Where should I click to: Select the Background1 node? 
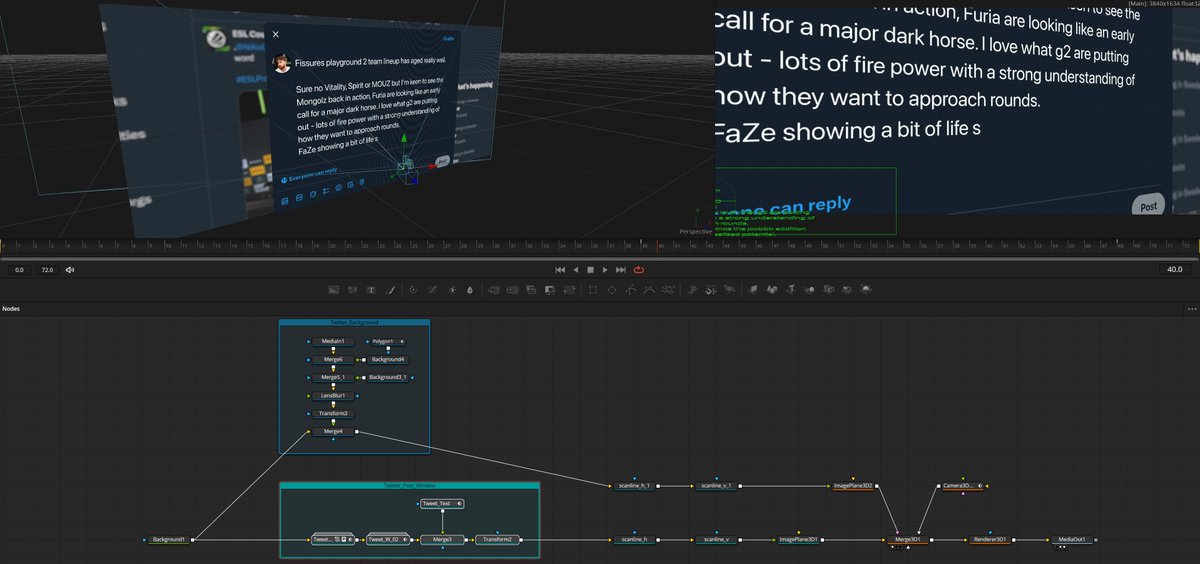click(x=167, y=539)
